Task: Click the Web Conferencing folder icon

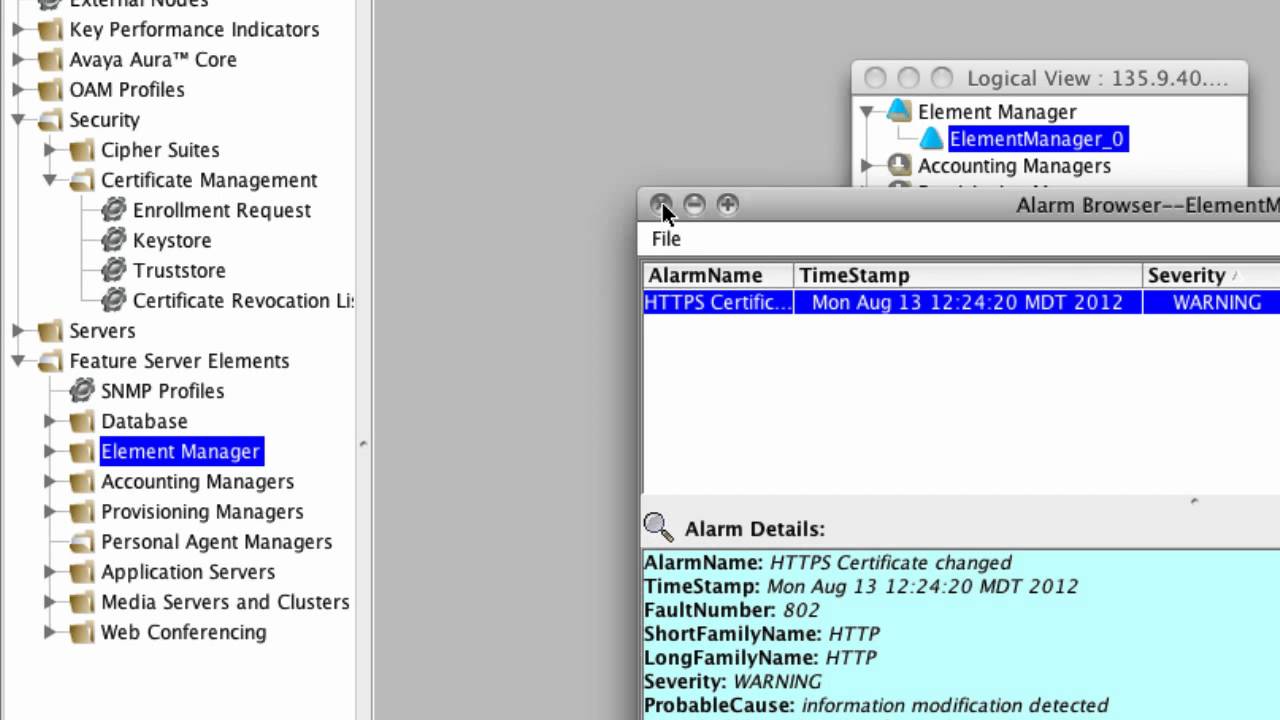Action: [82, 632]
